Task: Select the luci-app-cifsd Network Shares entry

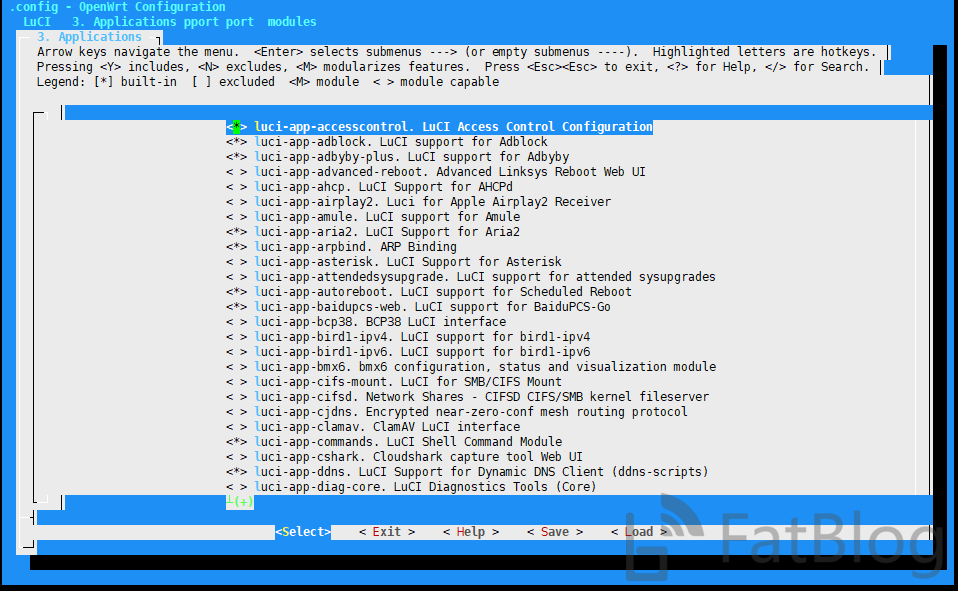Action: coord(482,397)
